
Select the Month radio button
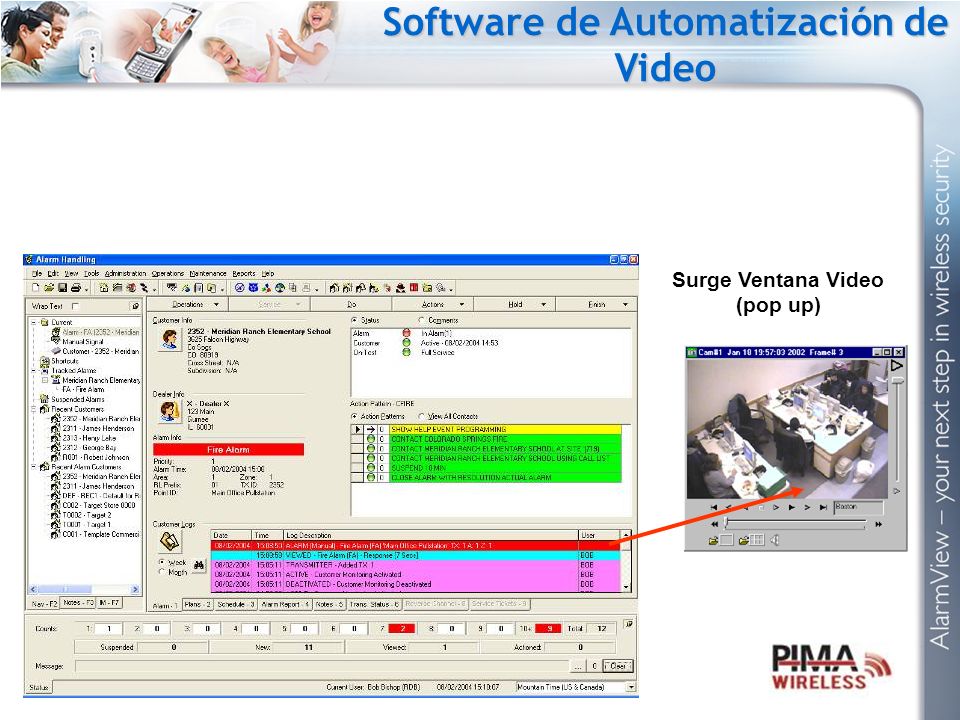click(162, 572)
